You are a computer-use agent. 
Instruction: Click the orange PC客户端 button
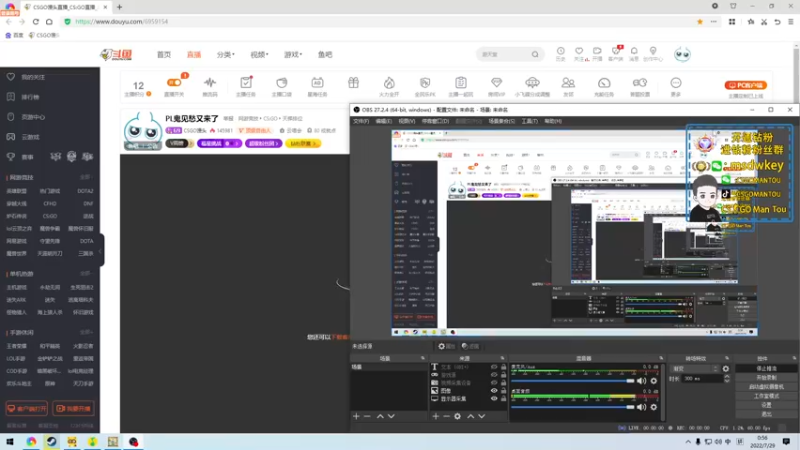pyautogui.click(x=745, y=85)
